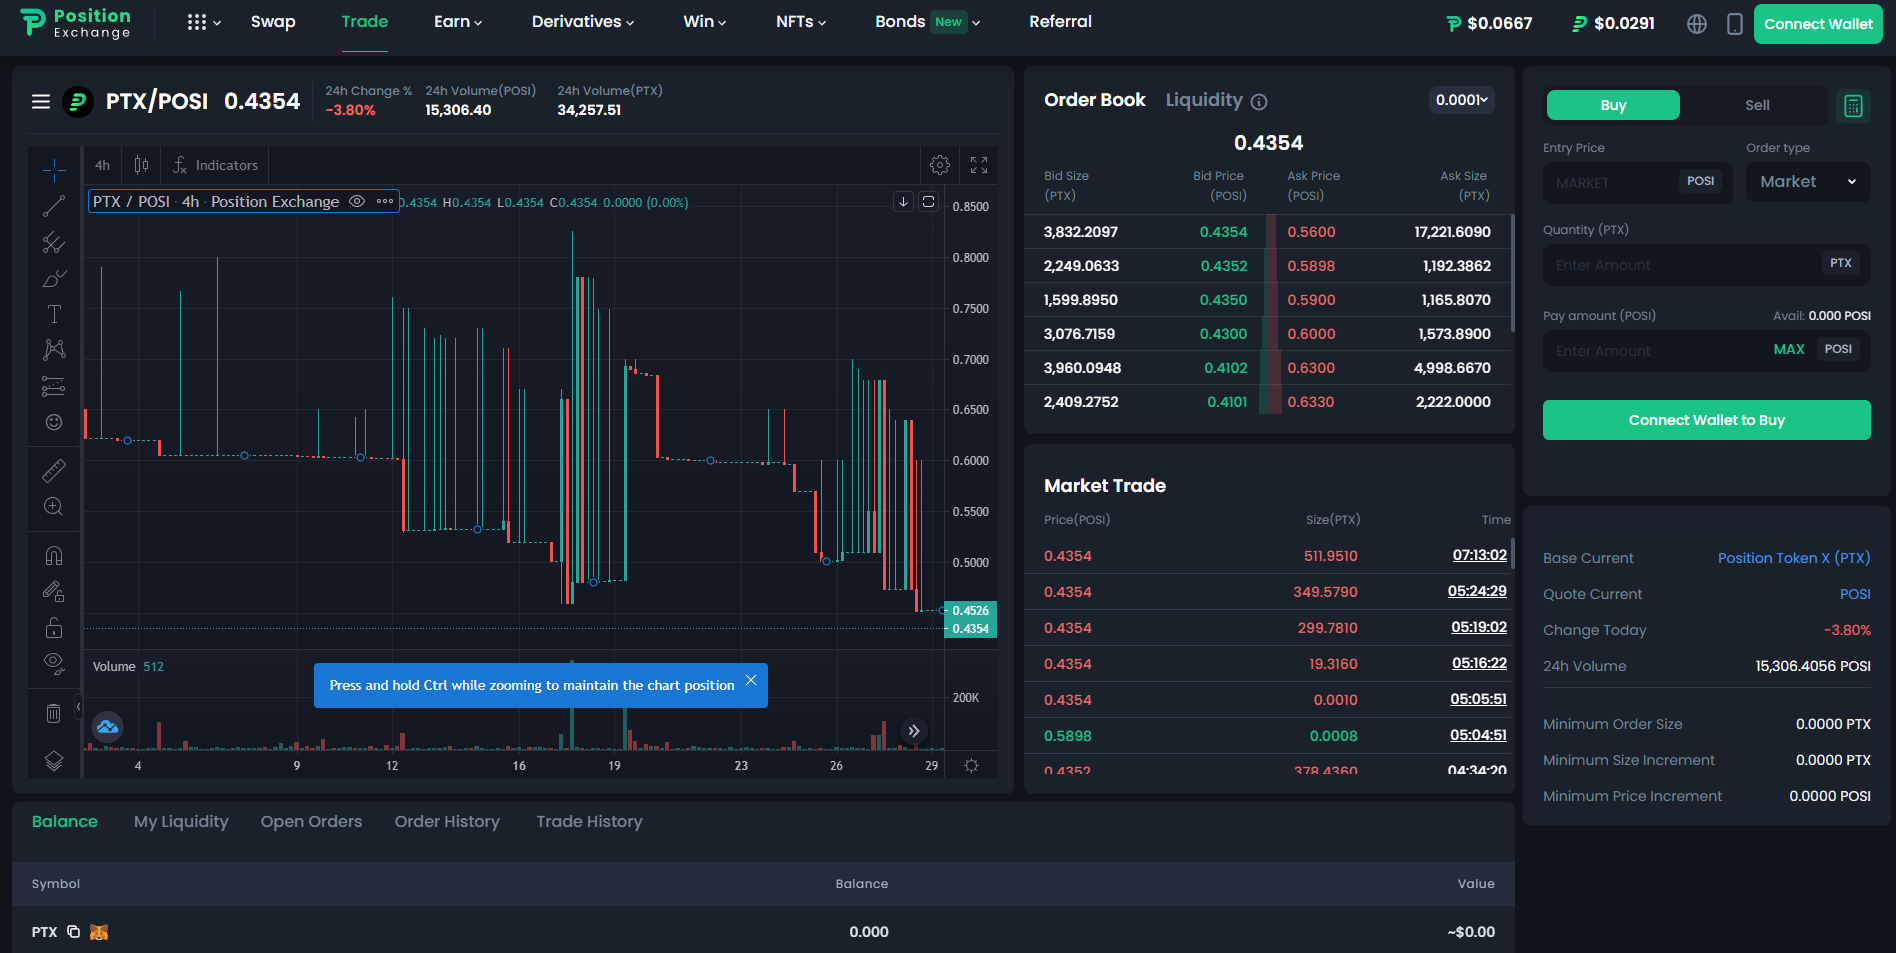This screenshot has width=1896, height=953.
Task: Select the brush drawing tool
Action: tap(54, 278)
